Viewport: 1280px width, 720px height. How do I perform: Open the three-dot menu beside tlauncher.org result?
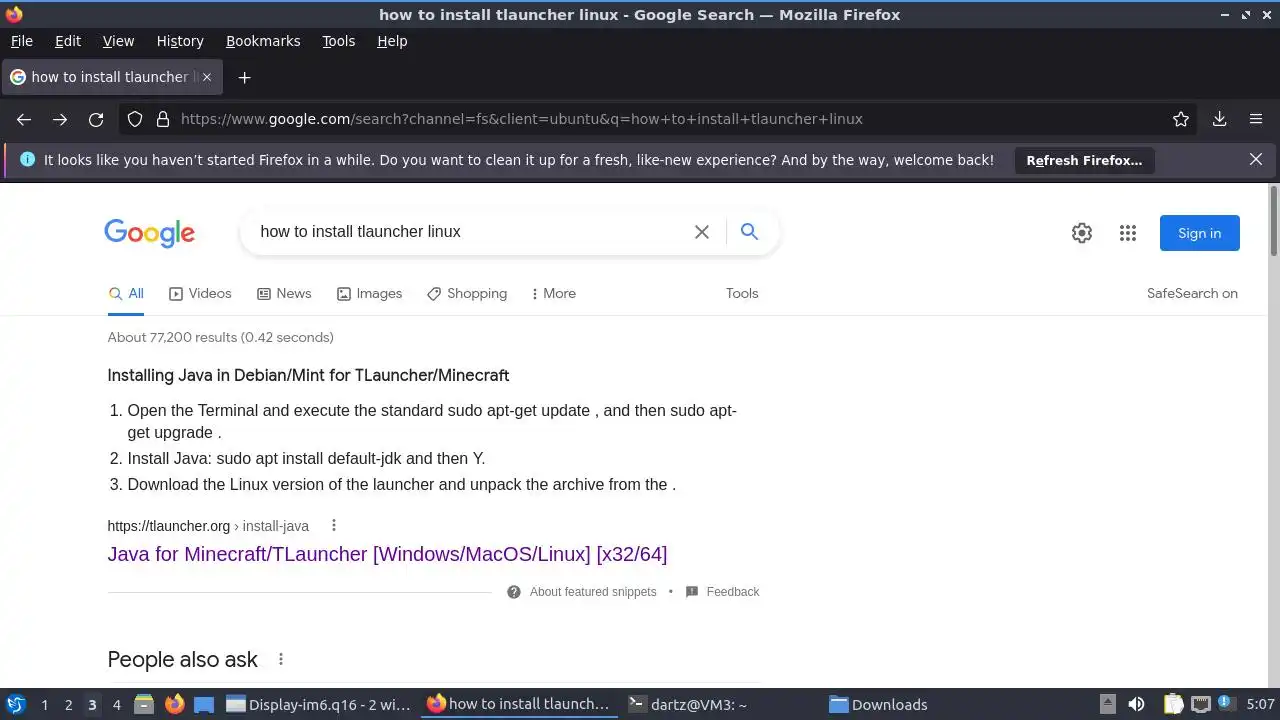pyautogui.click(x=334, y=526)
